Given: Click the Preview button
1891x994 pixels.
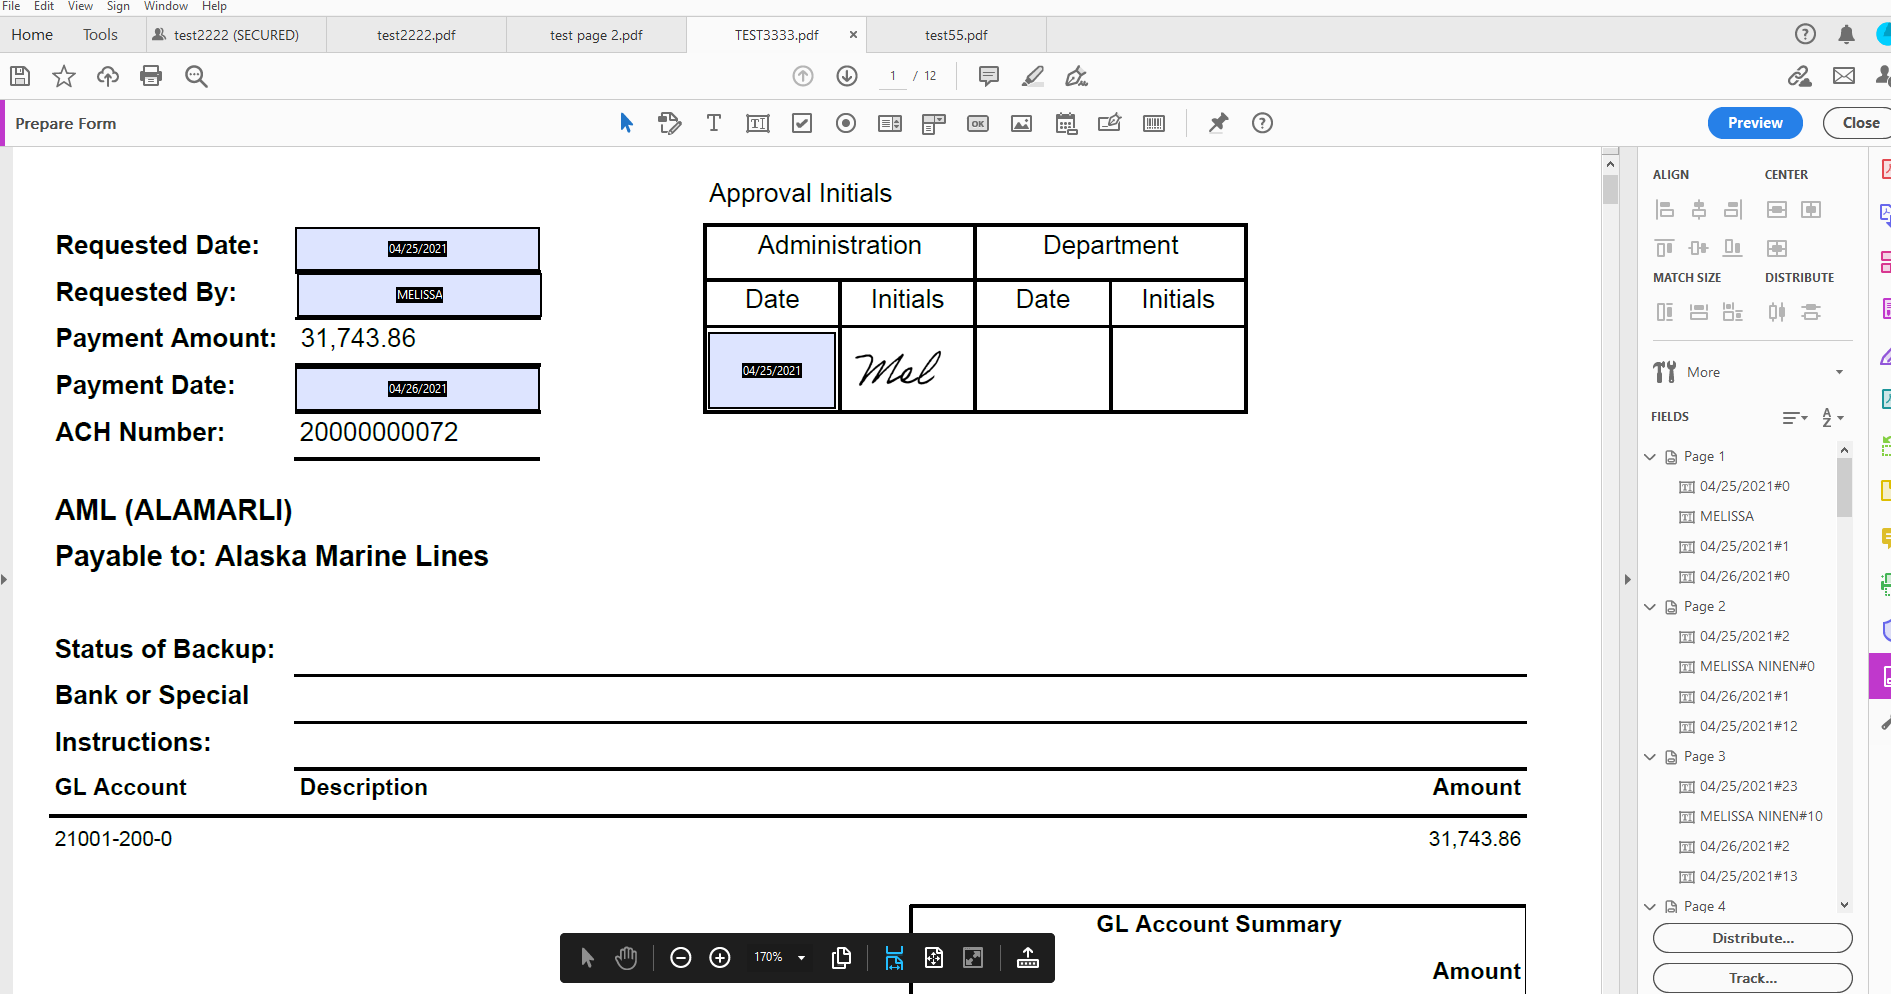Looking at the screenshot, I should [x=1754, y=122].
